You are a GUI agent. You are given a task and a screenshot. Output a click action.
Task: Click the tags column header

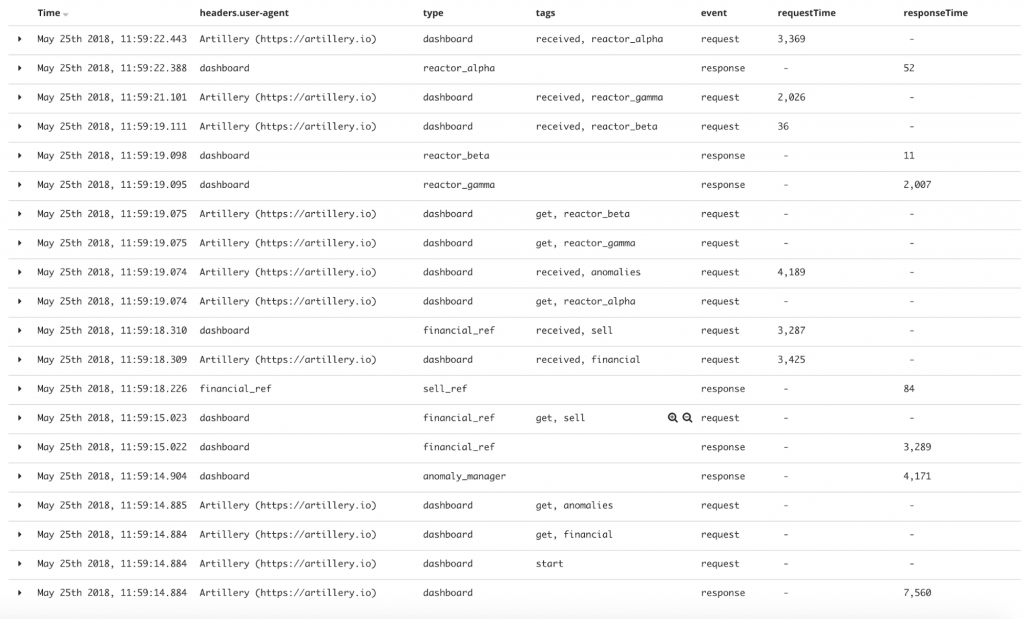(545, 14)
